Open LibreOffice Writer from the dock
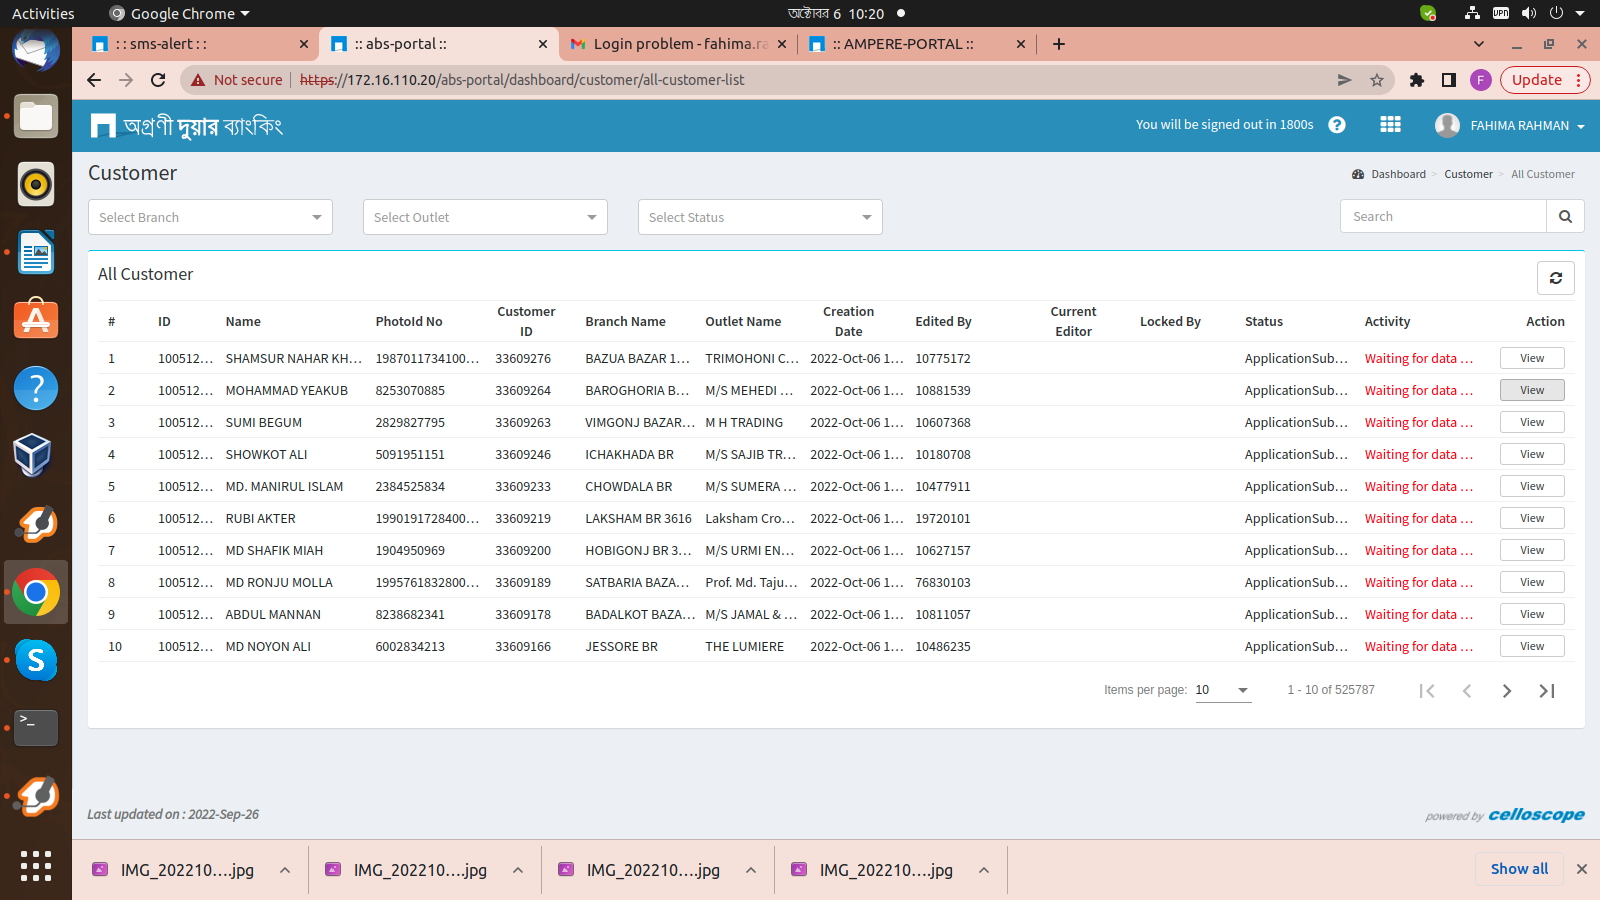Image resolution: width=1600 pixels, height=900 pixels. coord(36,252)
